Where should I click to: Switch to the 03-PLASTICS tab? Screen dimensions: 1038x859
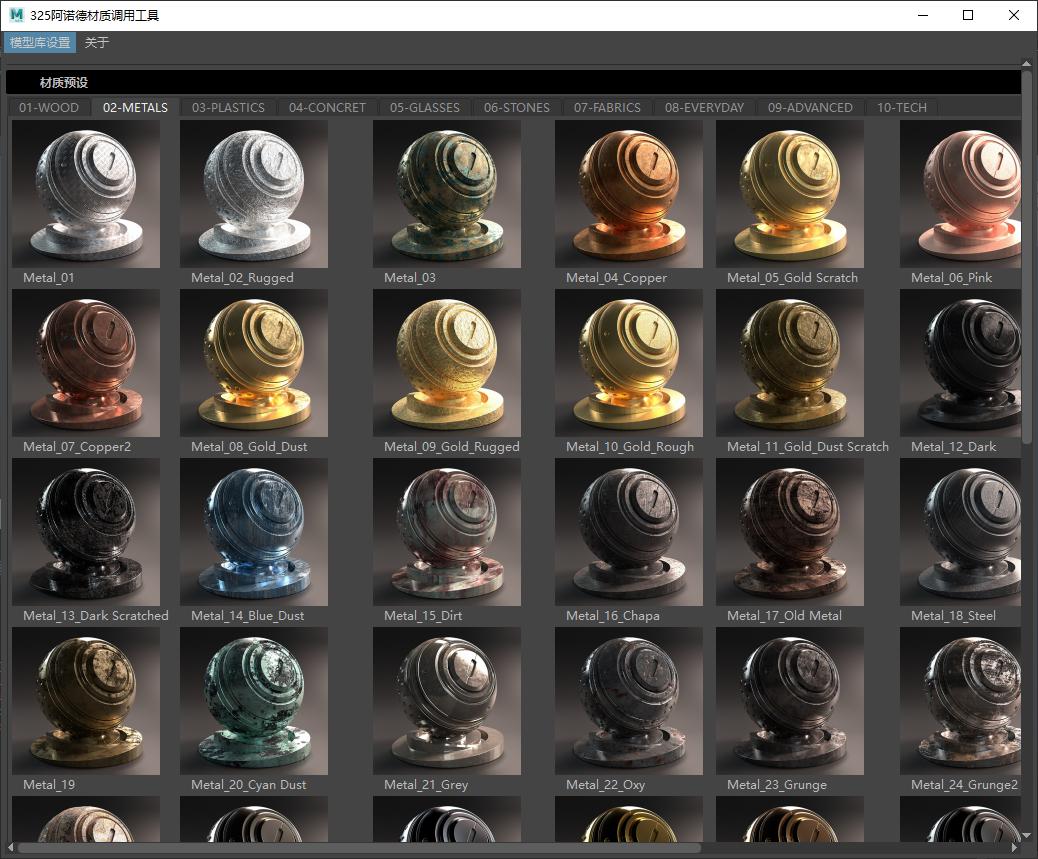[x=228, y=107]
